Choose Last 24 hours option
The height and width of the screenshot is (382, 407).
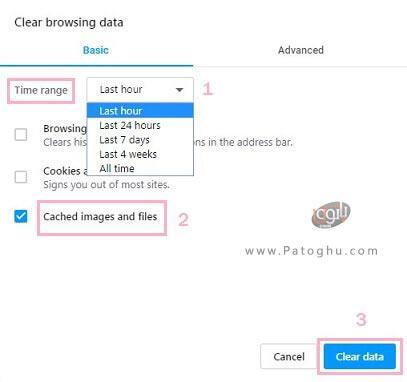tap(140, 125)
